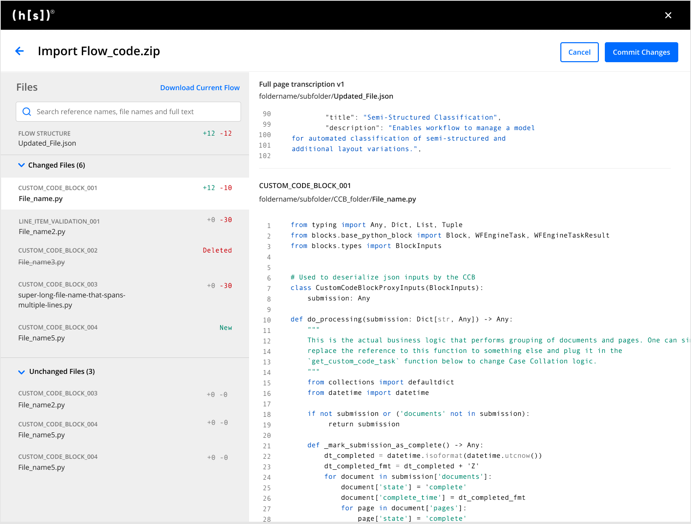Open unchanged CUSTOM_CODE_BLOCK_003 File_name2.py
The height and width of the screenshot is (524, 691).
click(125, 399)
